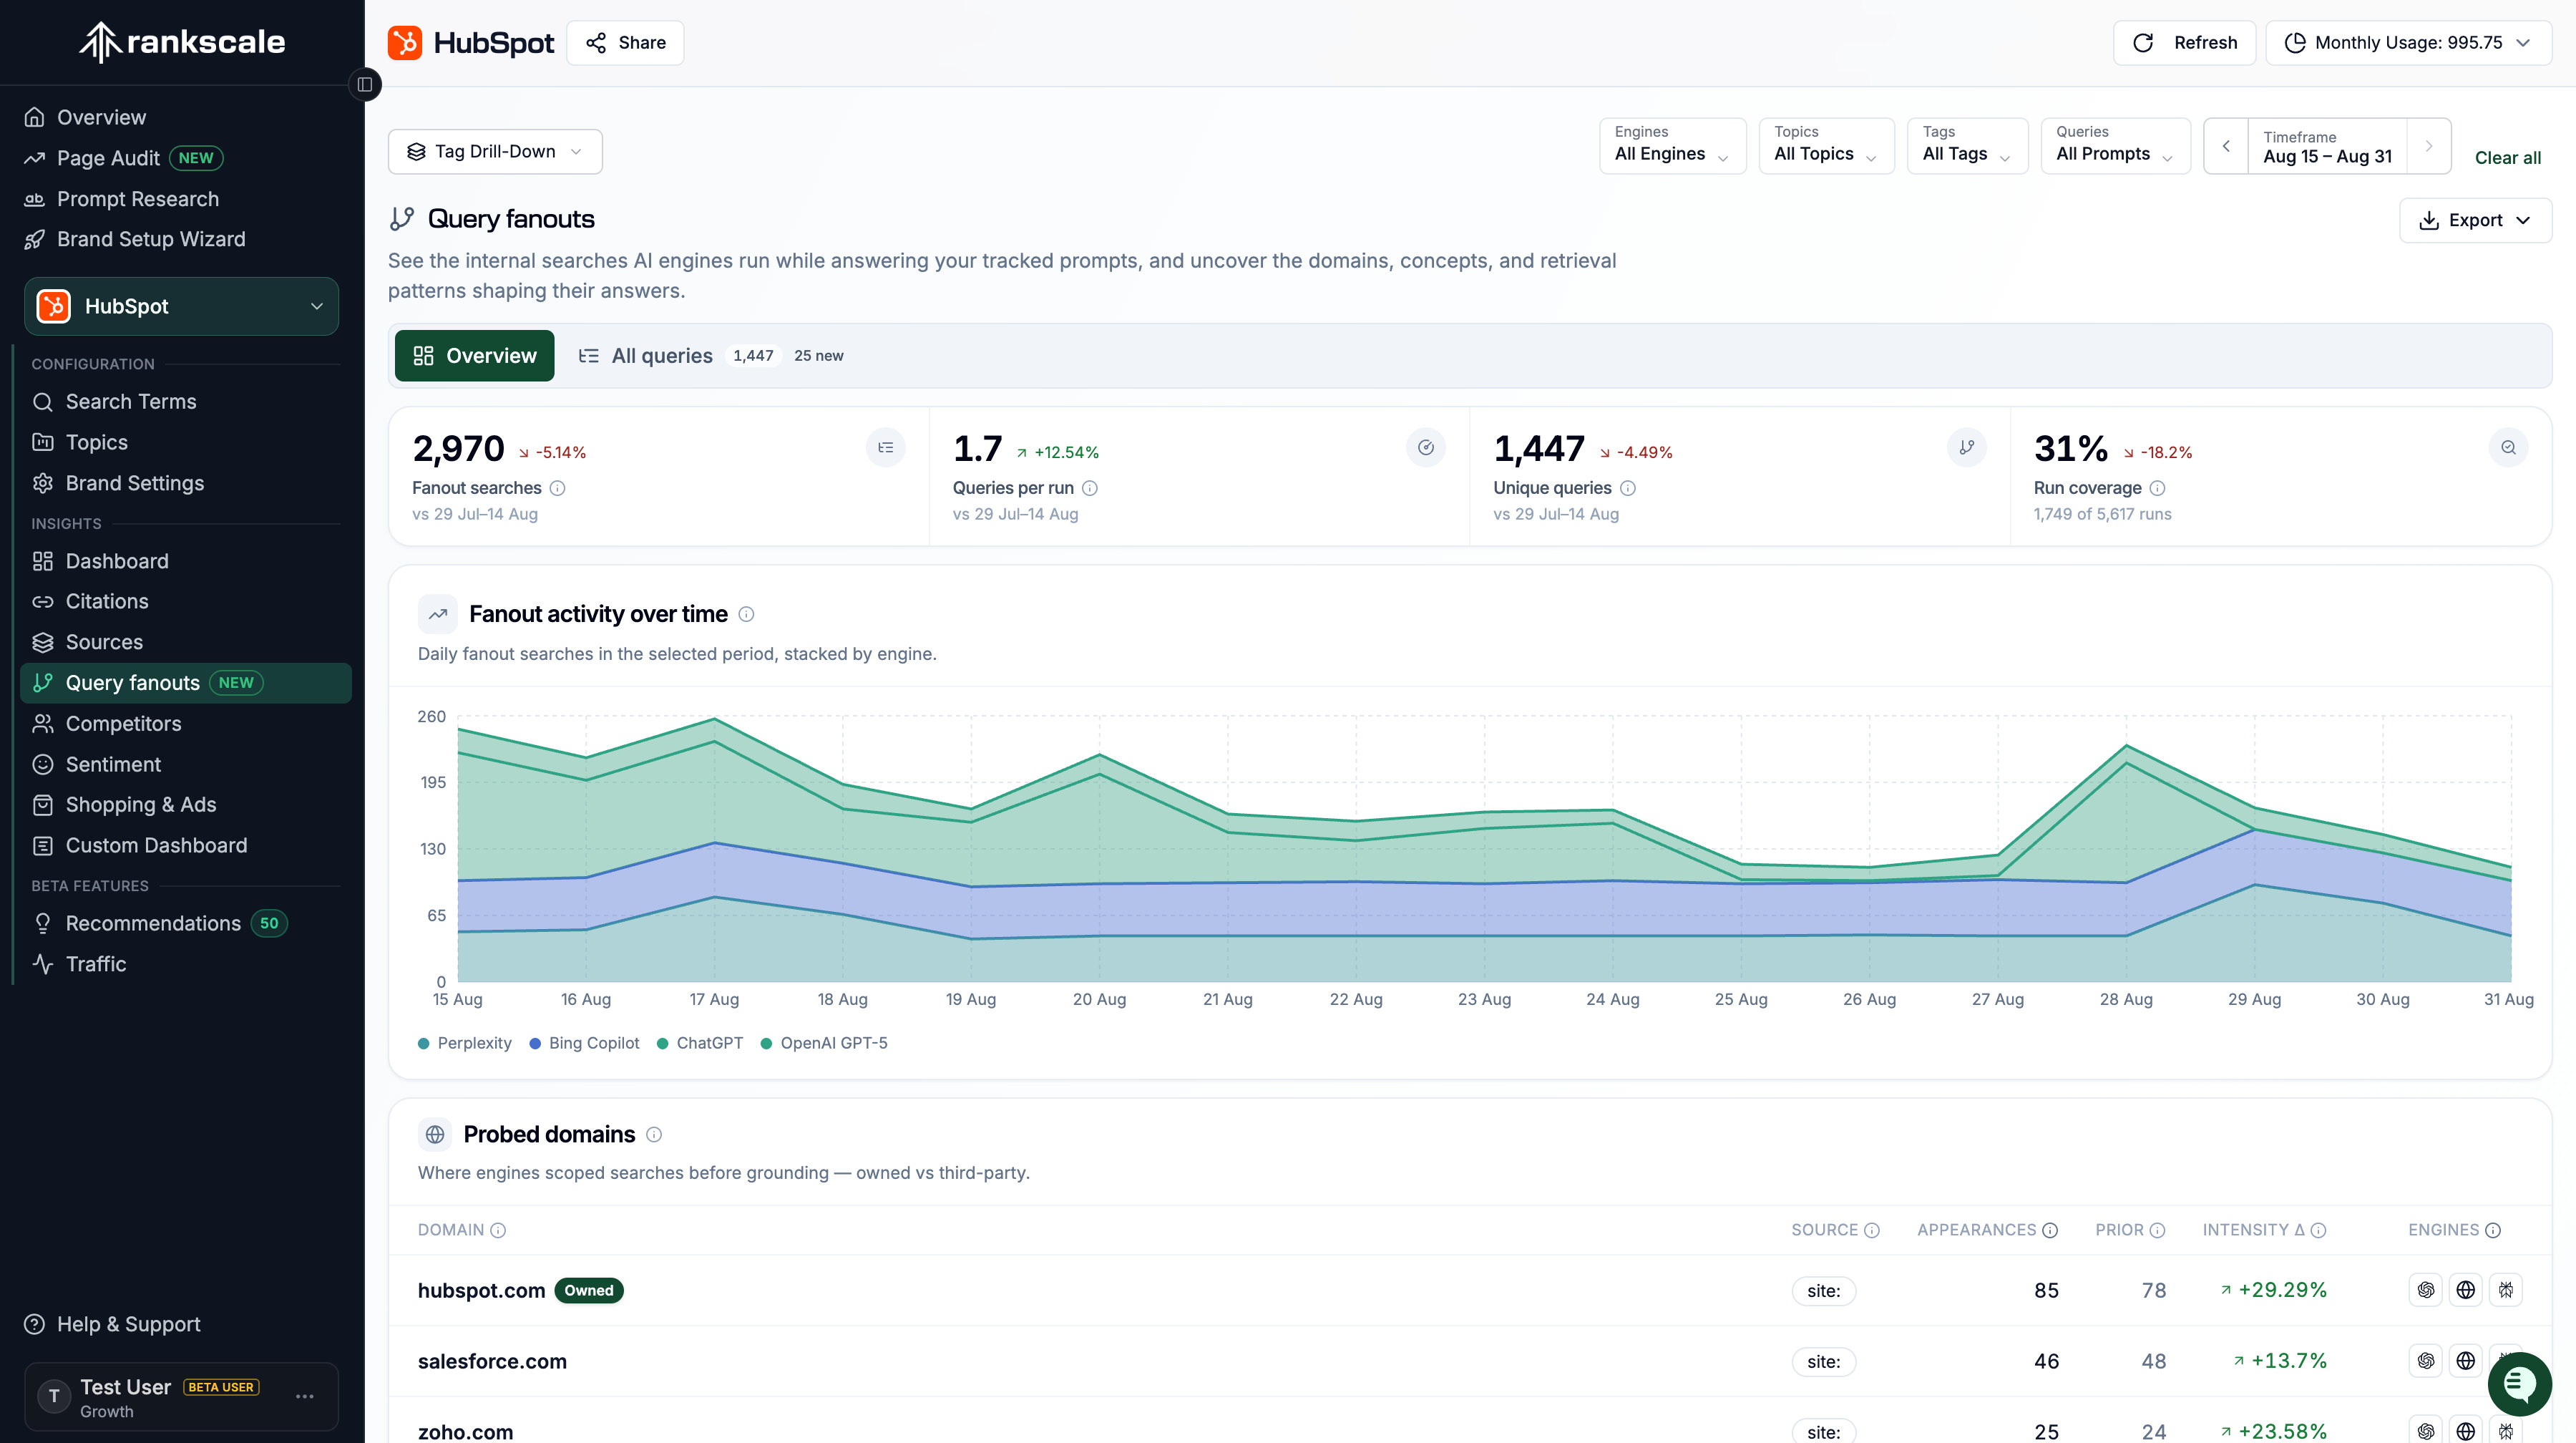Toggle Perplexity series in chart legend

465,1043
